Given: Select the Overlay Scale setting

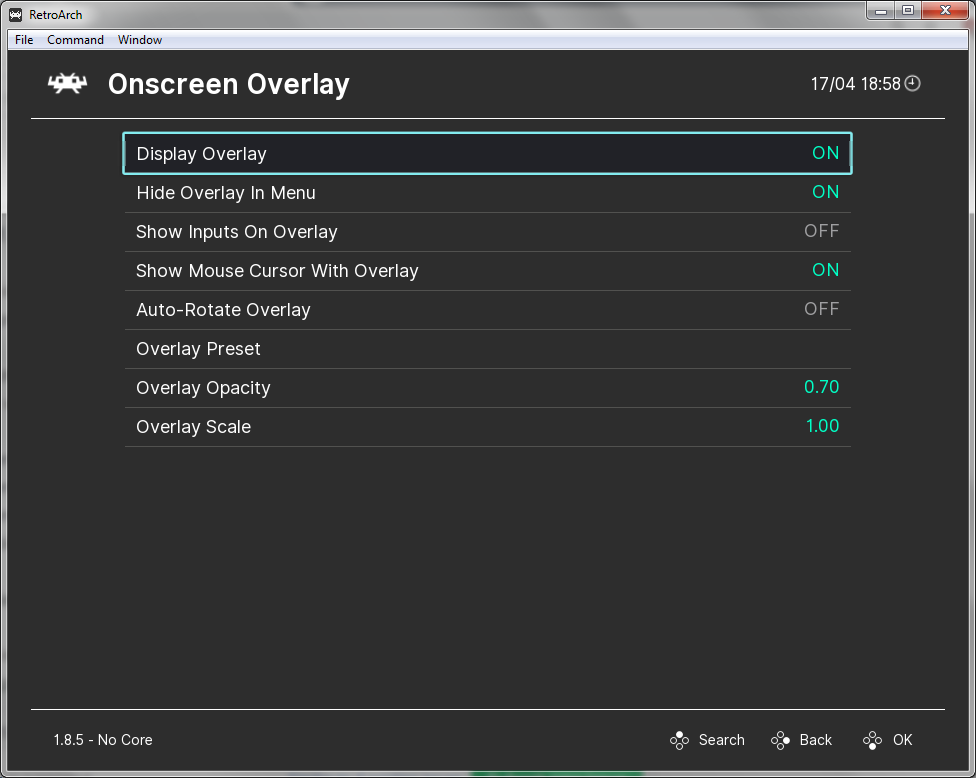Looking at the screenshot, I should pos(487,426).
